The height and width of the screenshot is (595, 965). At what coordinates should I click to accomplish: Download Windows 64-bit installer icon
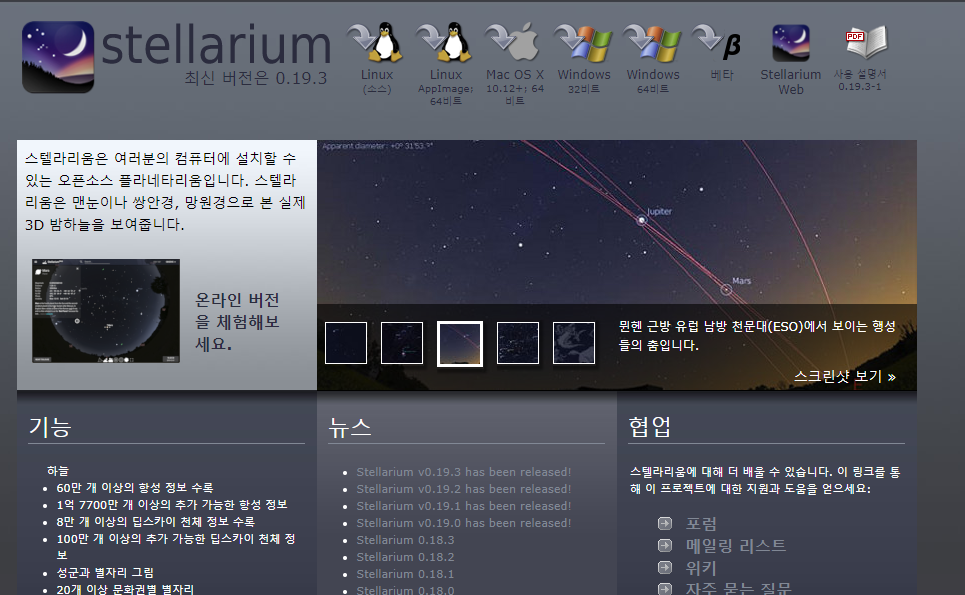click(652, 43)
